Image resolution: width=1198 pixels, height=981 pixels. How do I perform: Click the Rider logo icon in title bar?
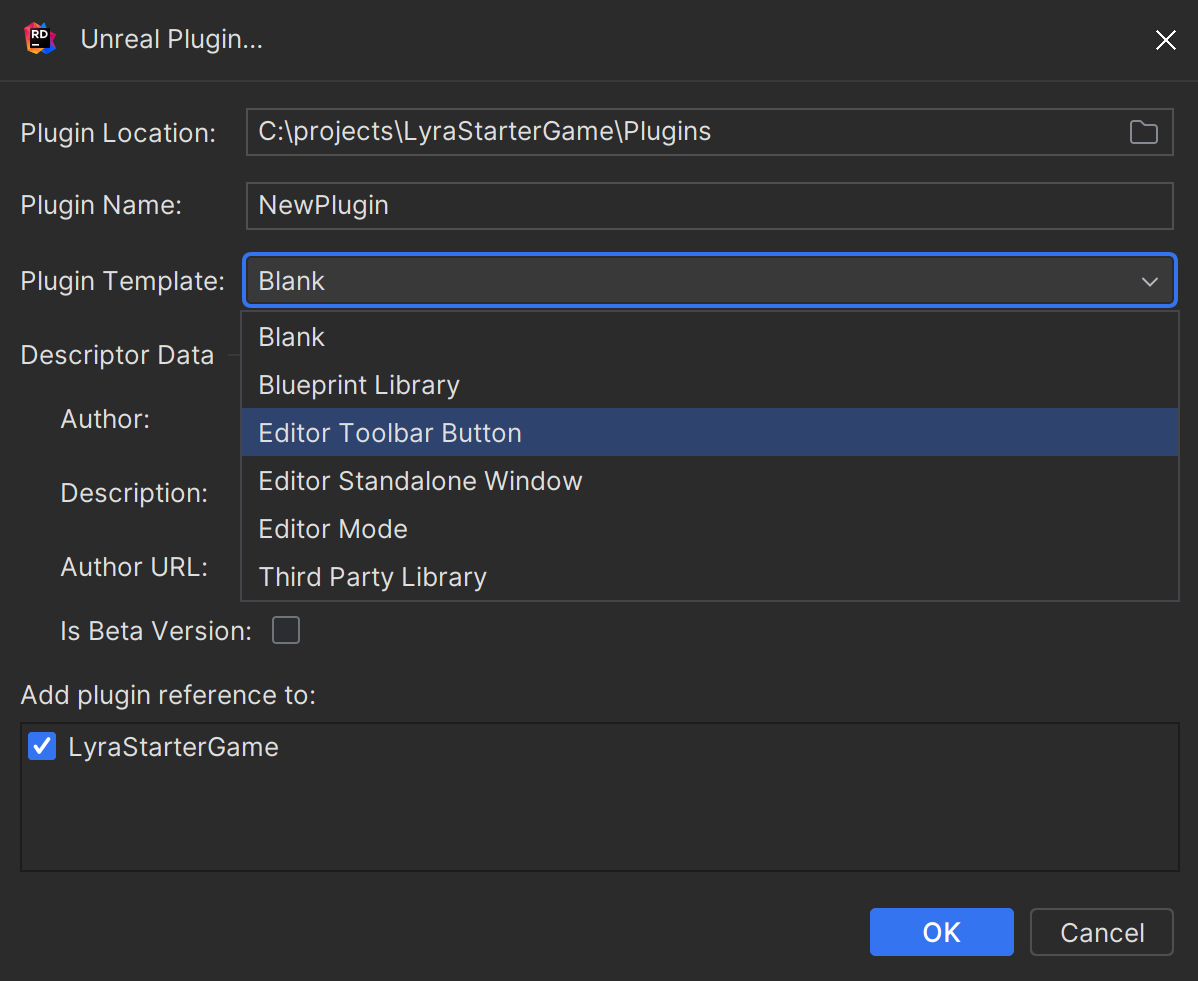point(38,38)
